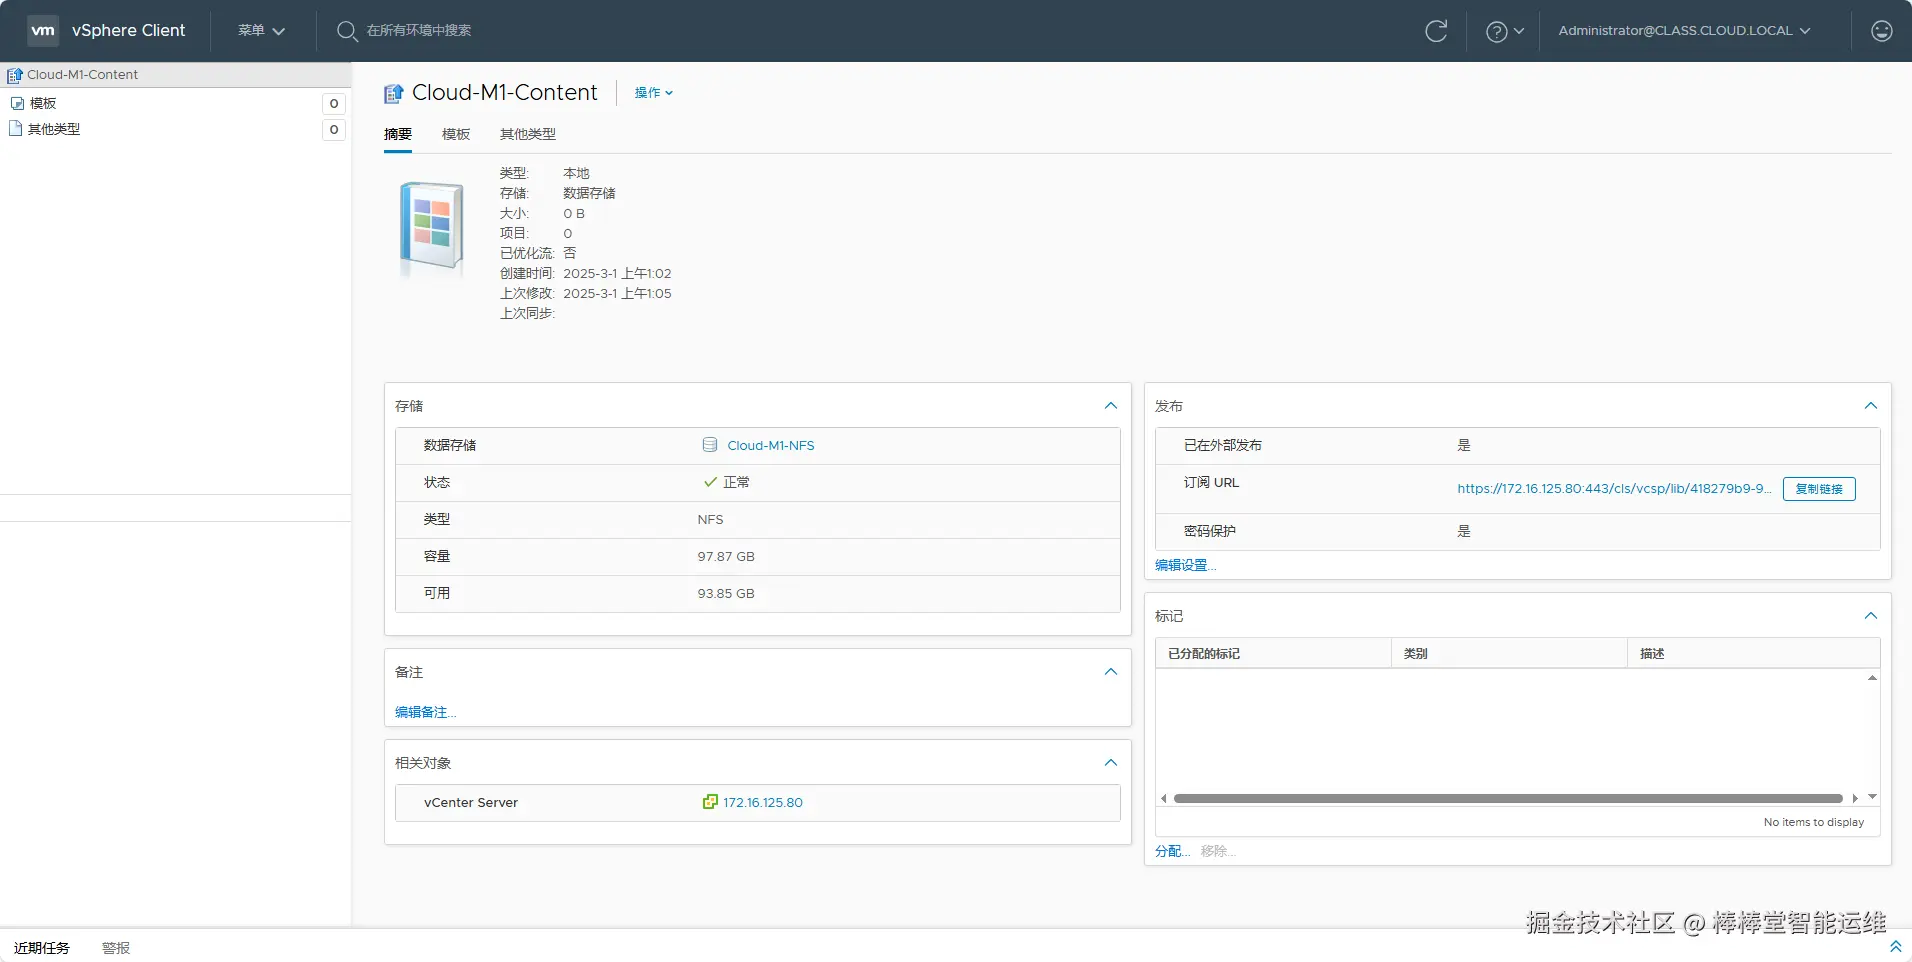The image size is (1912, 962).
Task: Click the global search magnifier icon
Action: (347, 31)
